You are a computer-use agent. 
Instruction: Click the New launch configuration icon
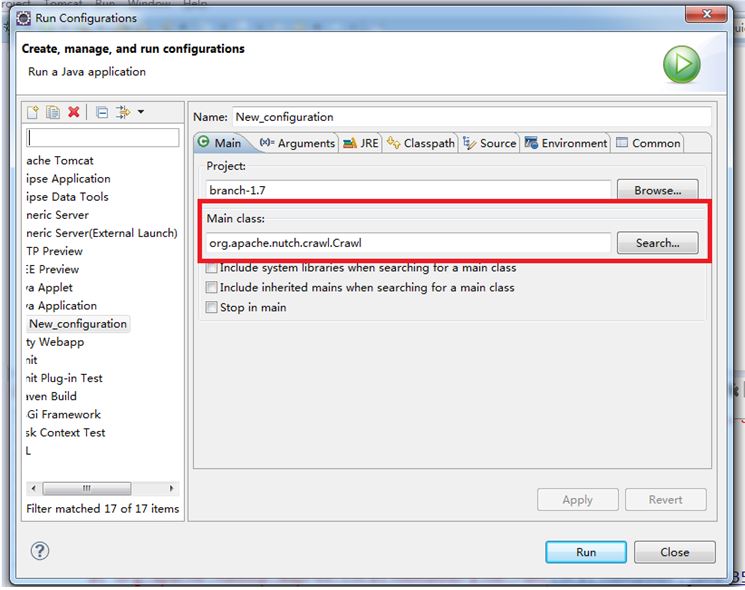(x=33, y=113)
